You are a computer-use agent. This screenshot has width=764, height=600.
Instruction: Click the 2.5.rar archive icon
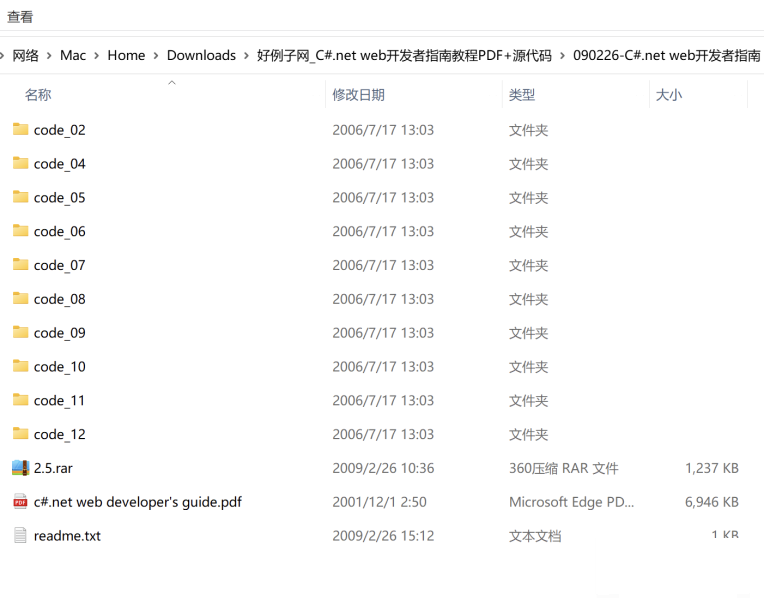click(20, 467)
